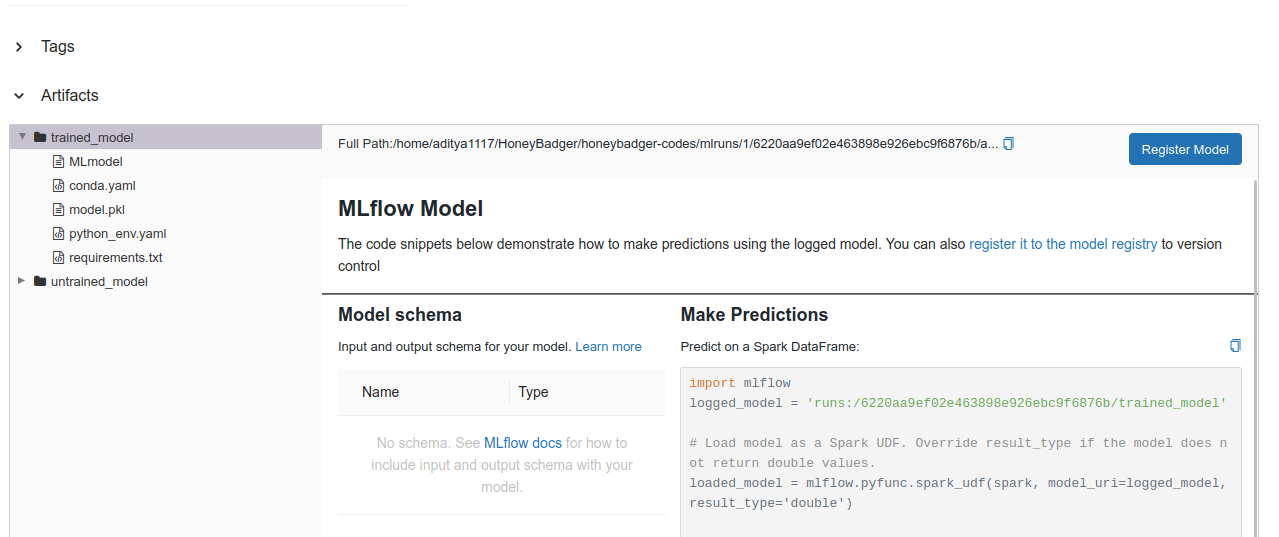Click the Type column header
This screenshot has height=537, width=1279.
tap(533, 392)
